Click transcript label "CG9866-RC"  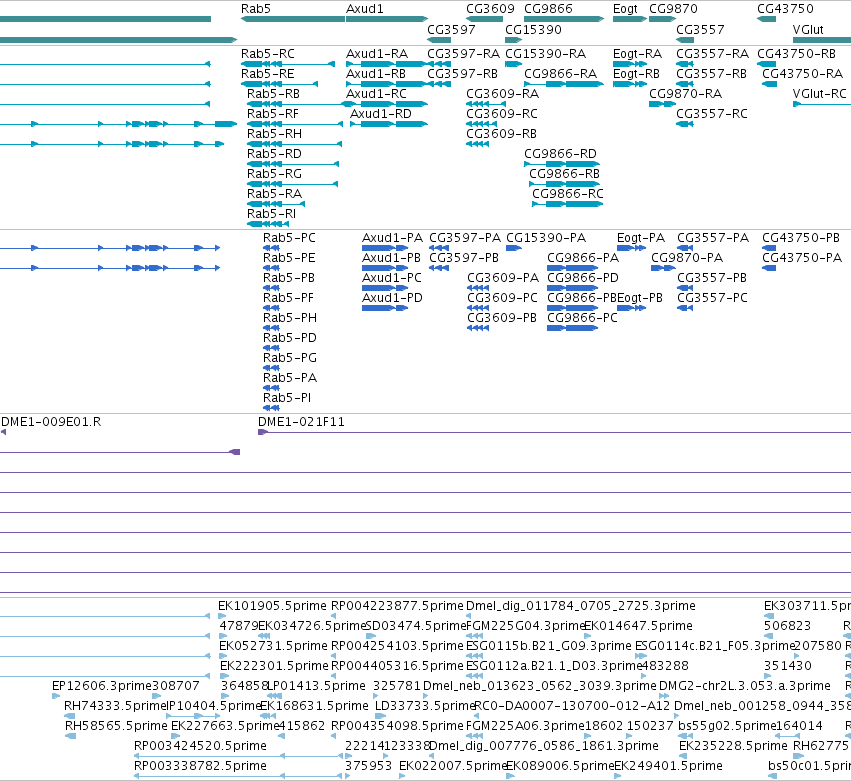point(568,194)
